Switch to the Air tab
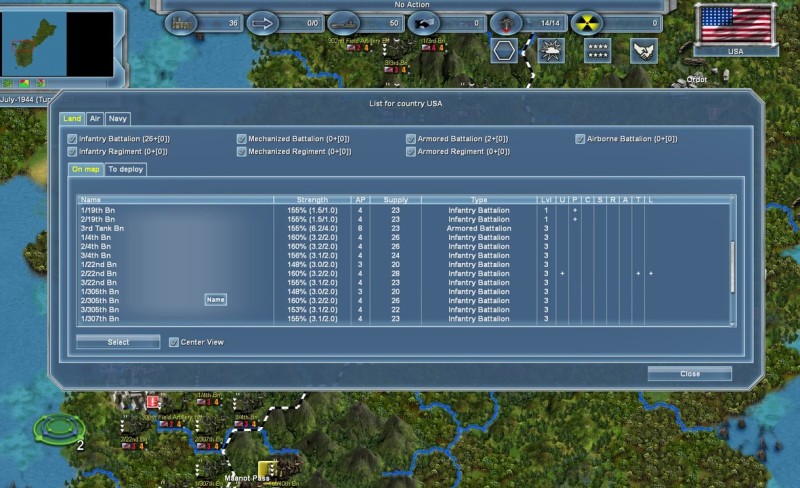This screenshot has height=488, width=800. click(94, 118)
